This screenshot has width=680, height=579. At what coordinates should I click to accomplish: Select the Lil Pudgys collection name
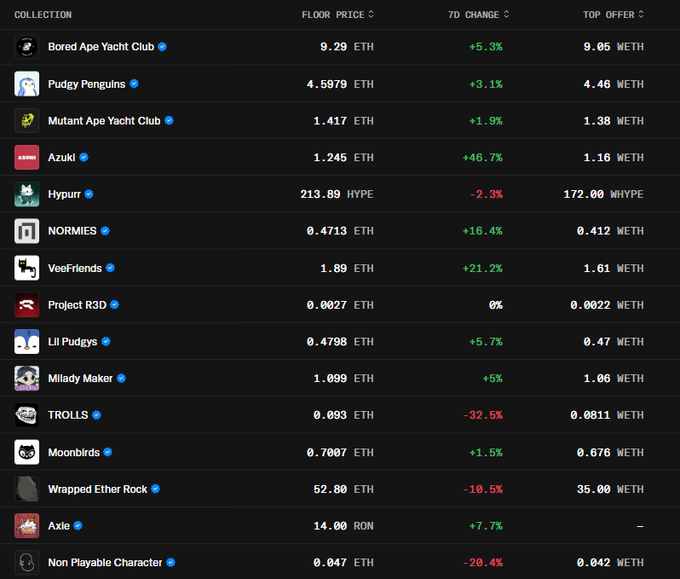(x=72, y=342)
